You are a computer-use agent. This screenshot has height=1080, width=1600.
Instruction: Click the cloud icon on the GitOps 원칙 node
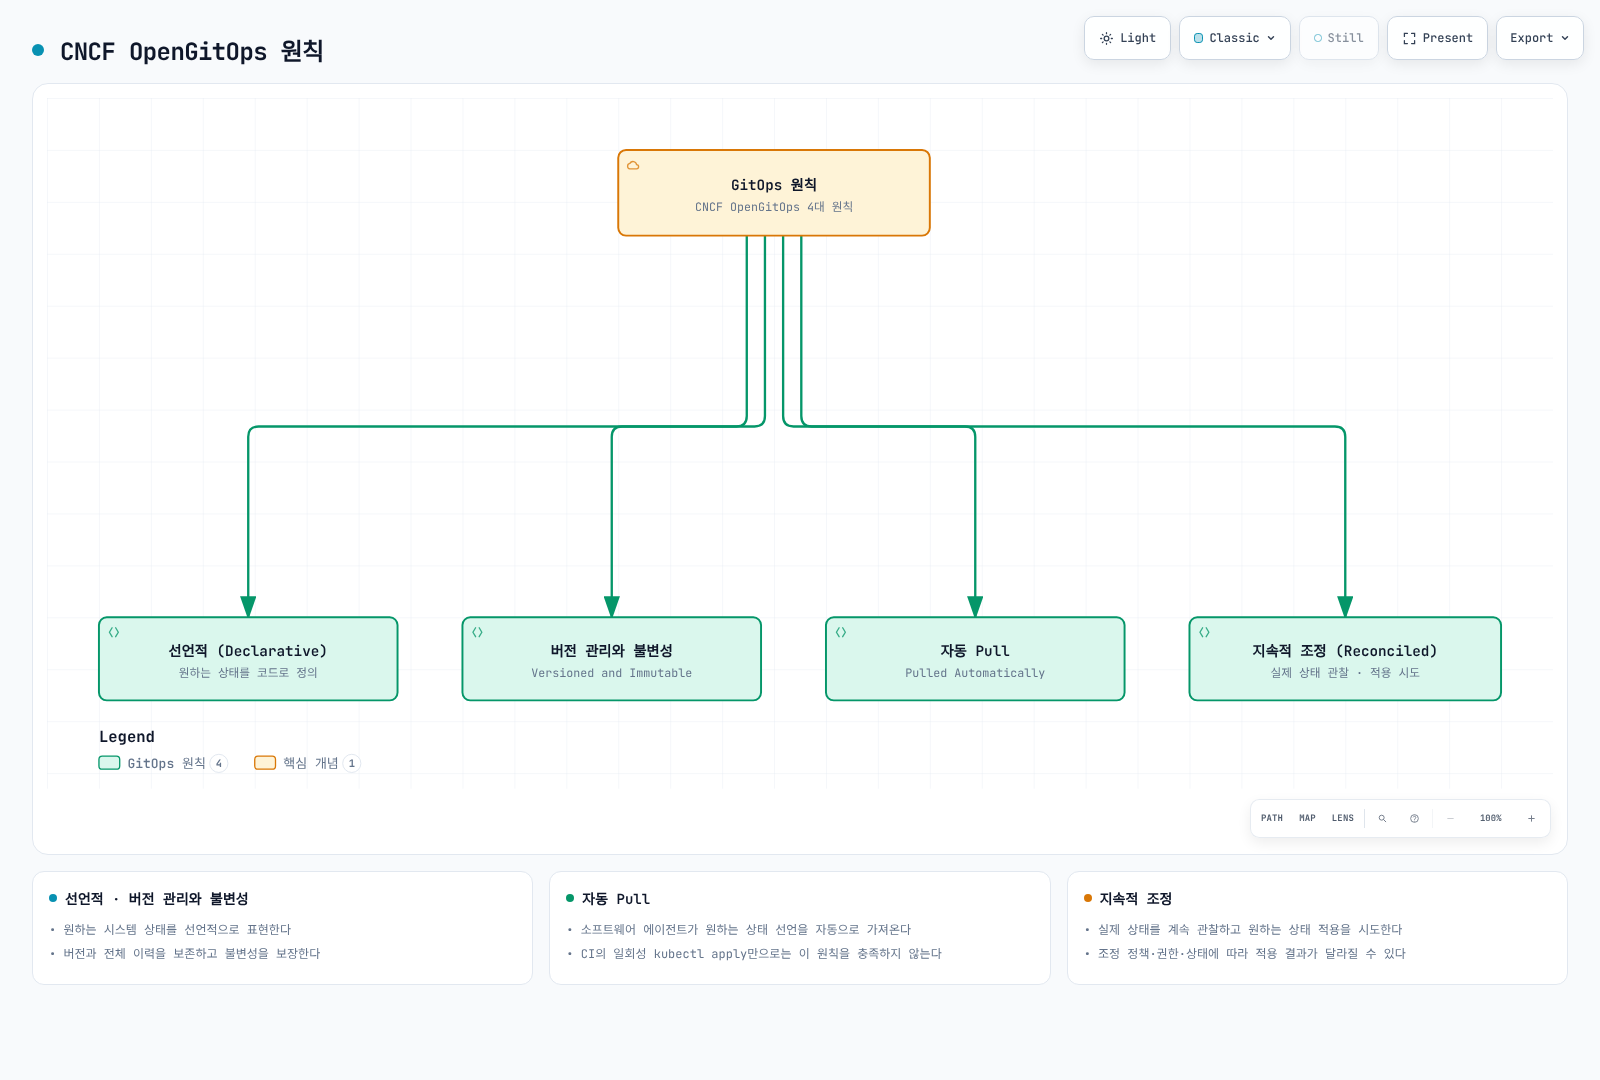tap(633, 166)
